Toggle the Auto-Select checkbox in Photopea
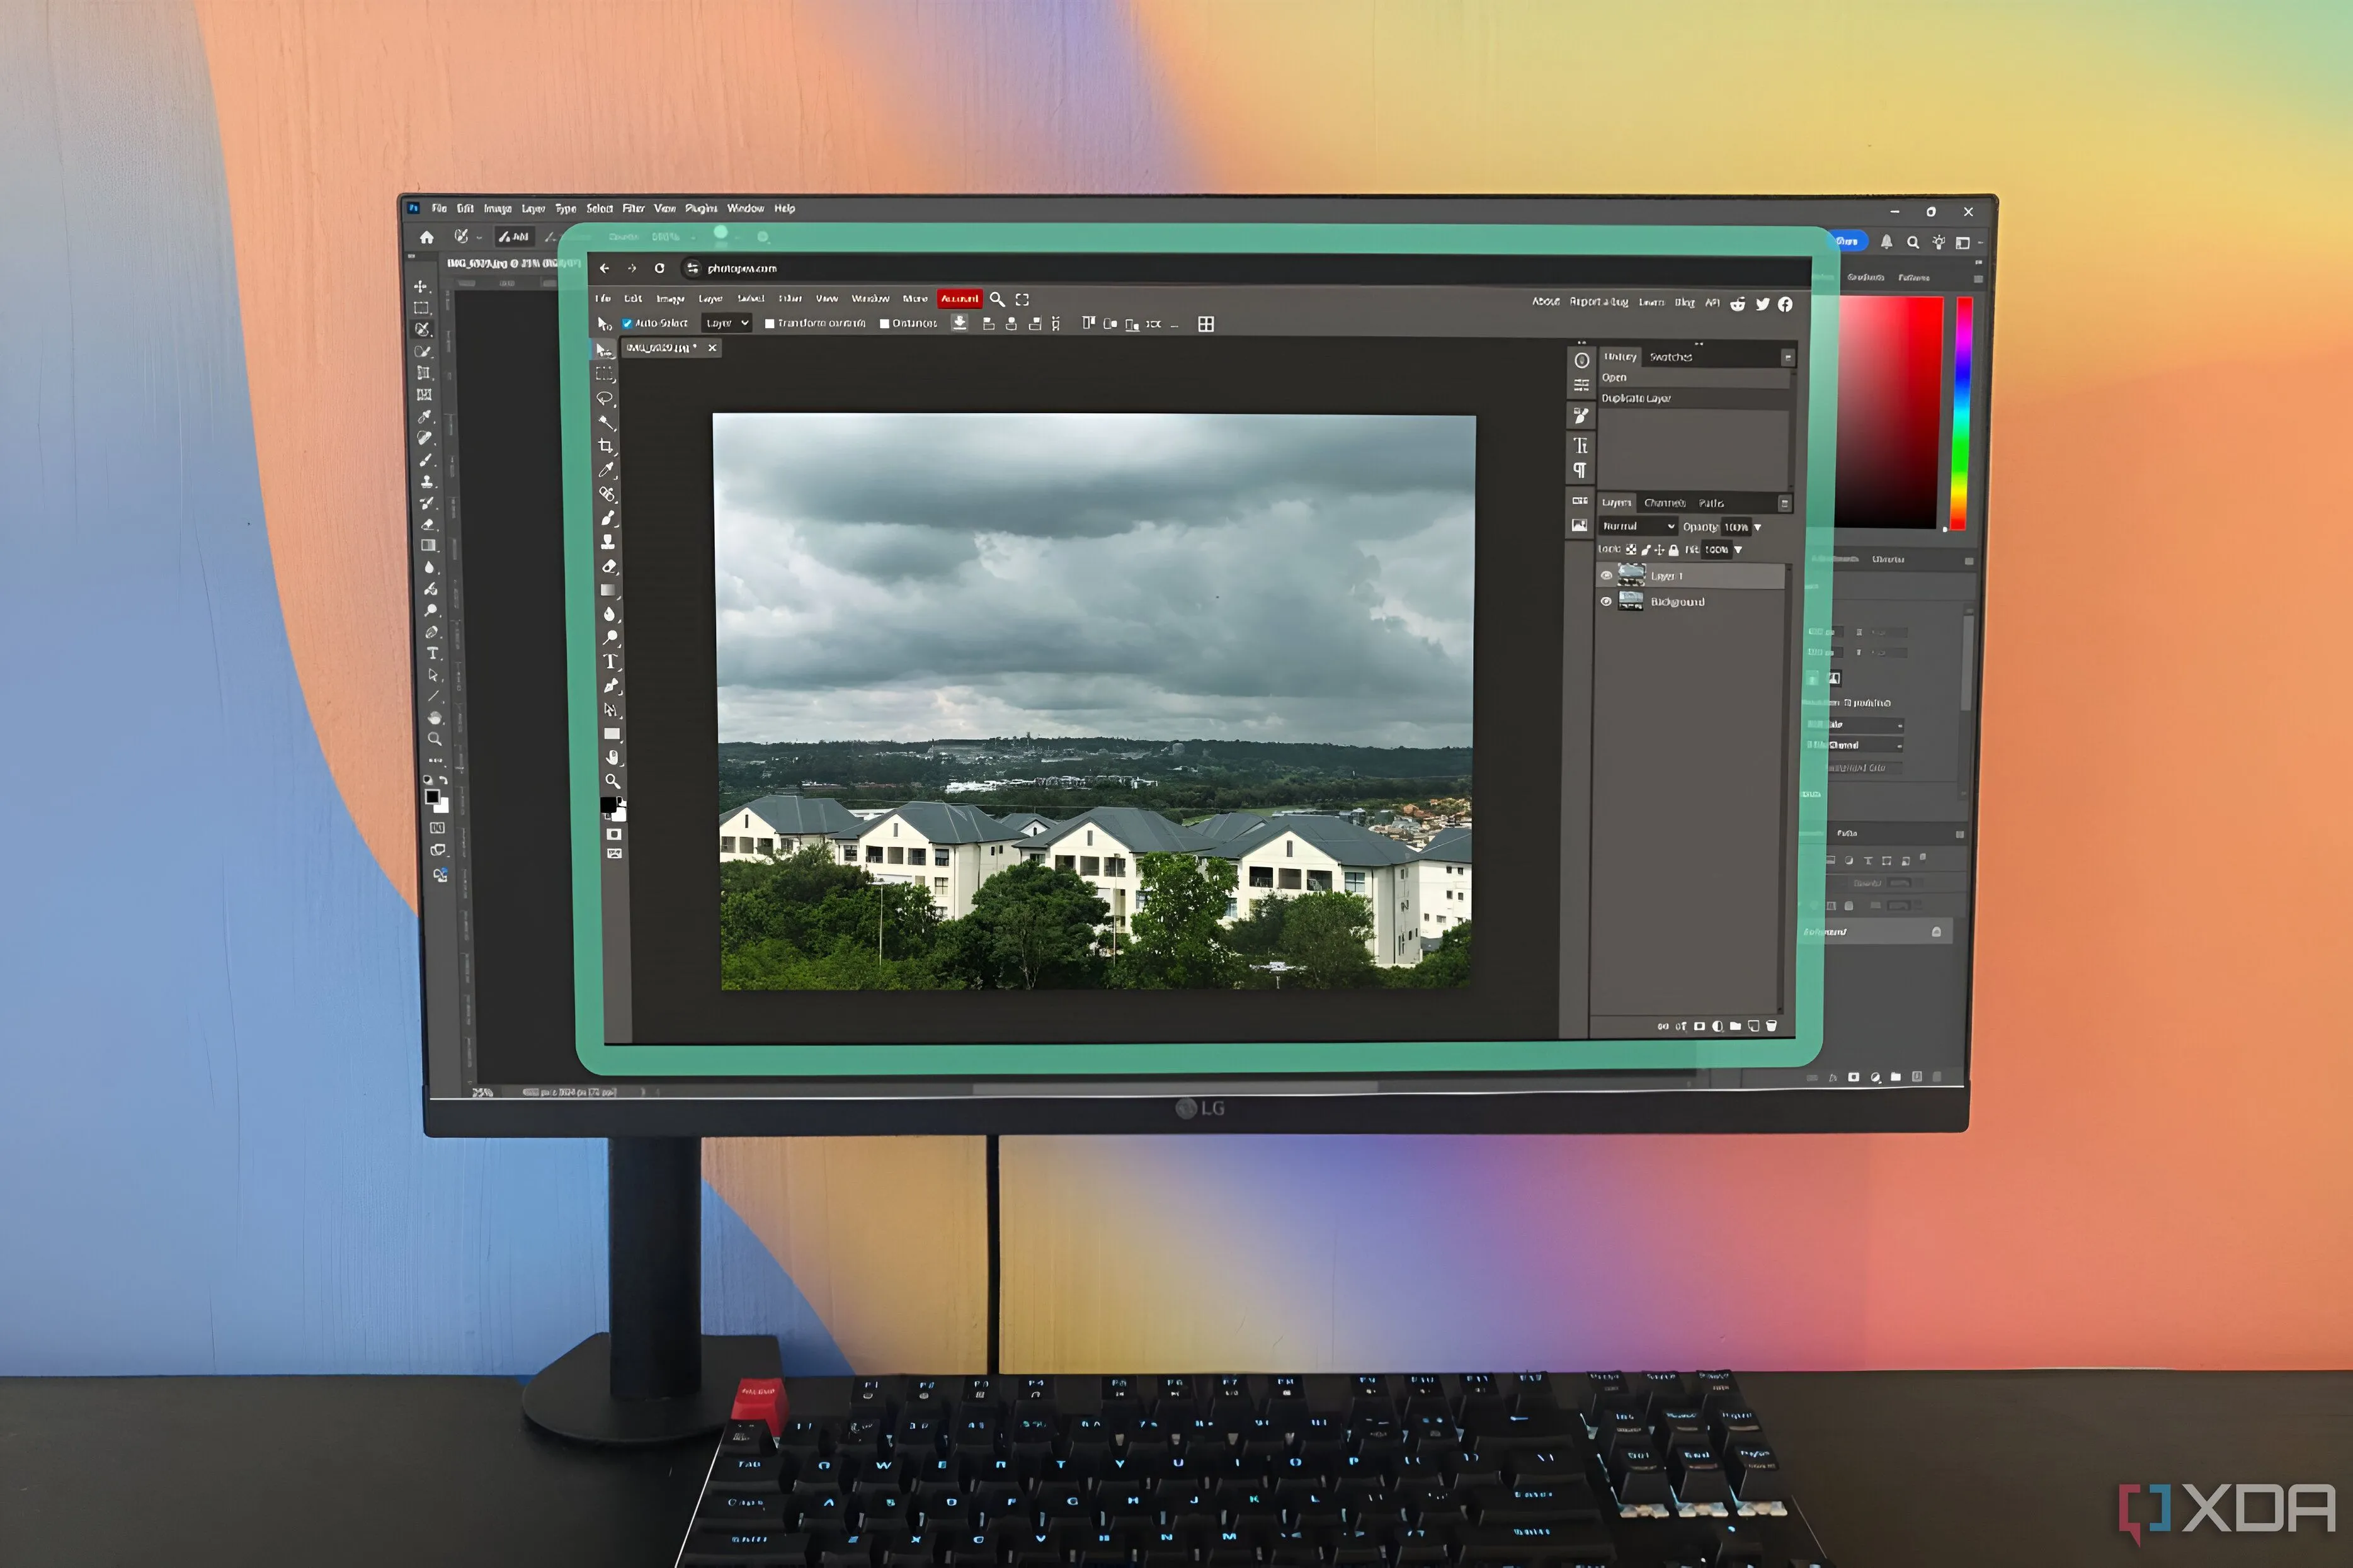Image resolution: width=2353 pixels, height=1568 pixels. (x=627, y=323)
